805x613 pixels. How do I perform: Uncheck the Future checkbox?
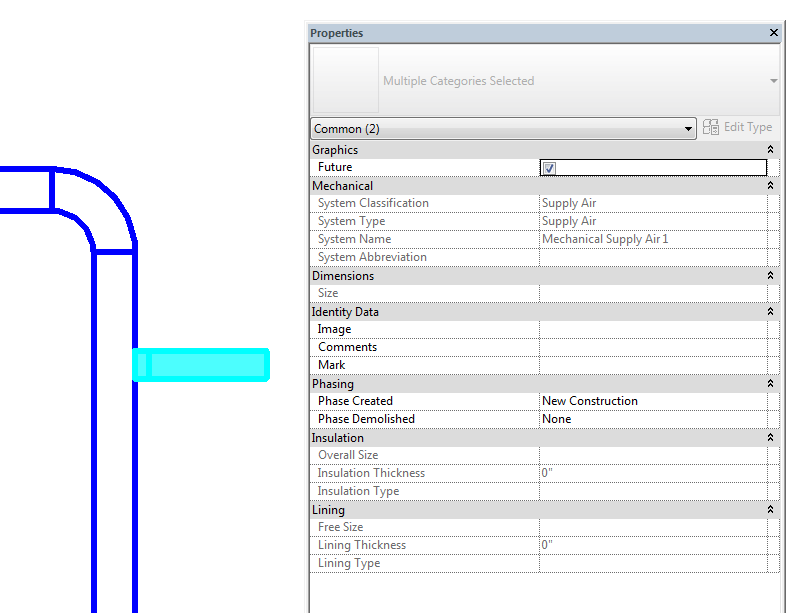(548, 167)
